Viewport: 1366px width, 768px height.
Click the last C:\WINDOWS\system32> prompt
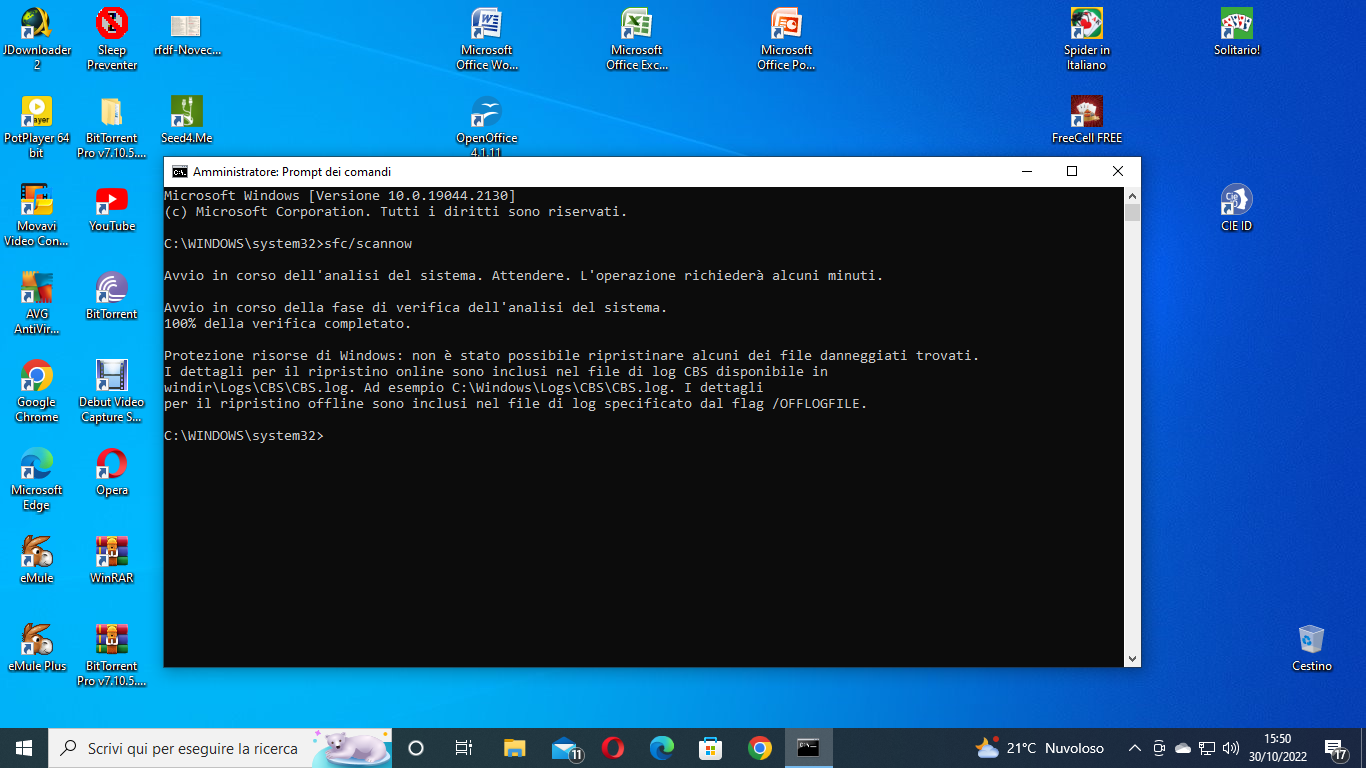[244, 436]
